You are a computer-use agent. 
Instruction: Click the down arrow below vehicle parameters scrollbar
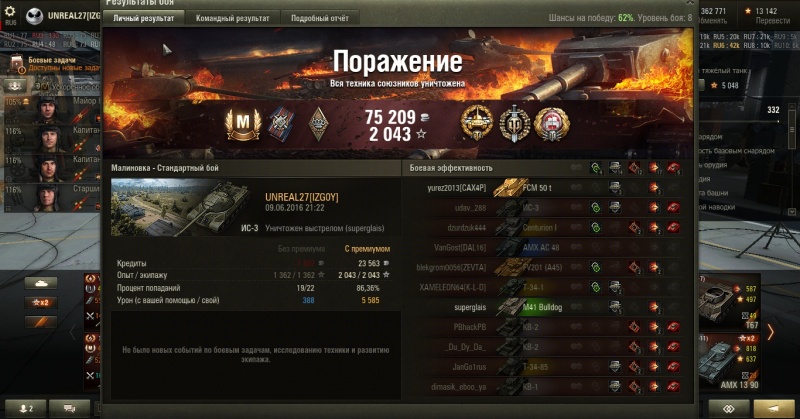pos(792,212)
